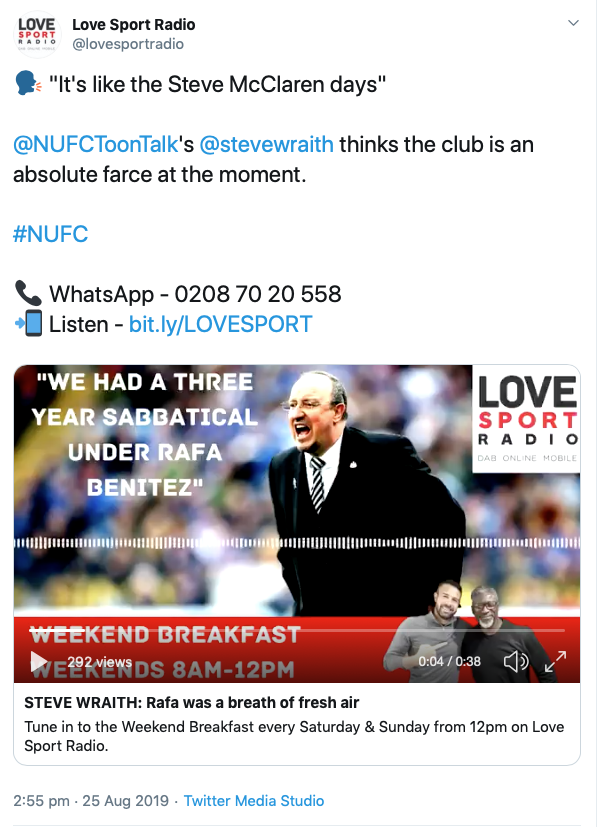
Task: Click the Love Sport Radio profile avatar
Action: [x=36, y=35]
